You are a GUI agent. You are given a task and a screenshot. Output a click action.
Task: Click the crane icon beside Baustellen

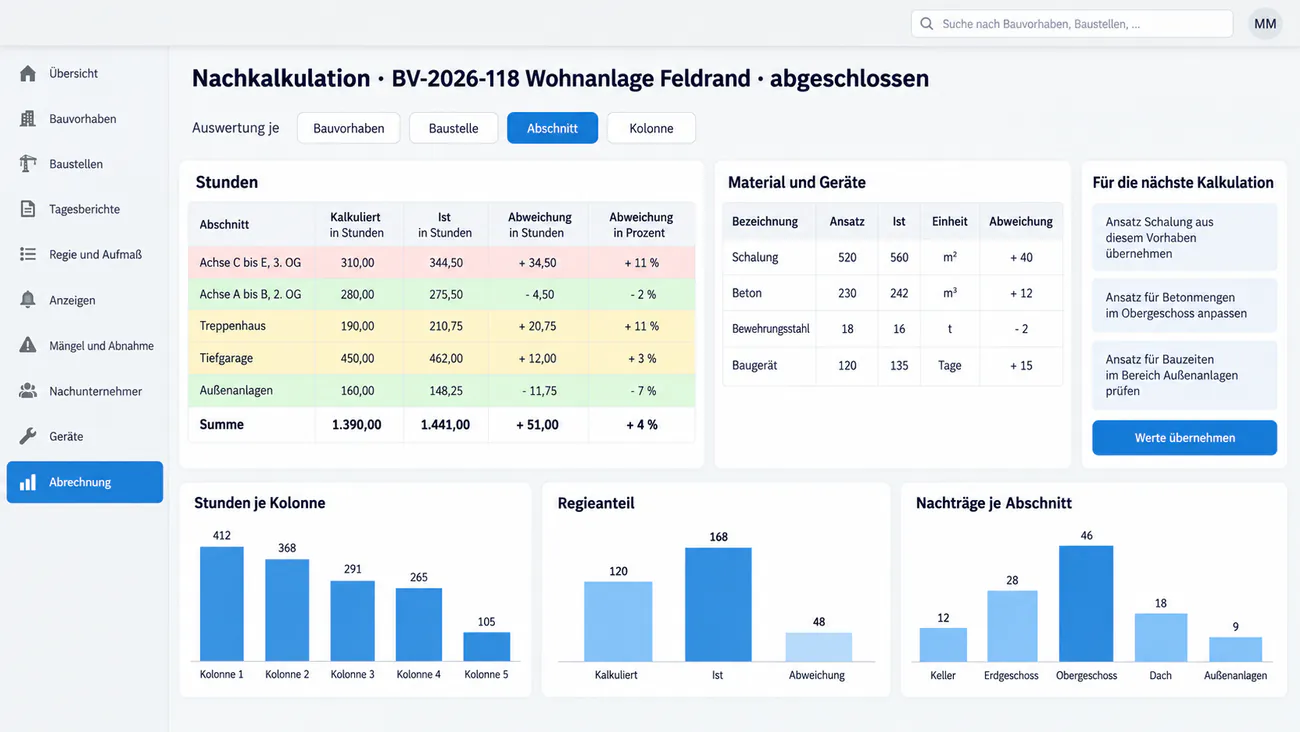[x=28, y=164]
